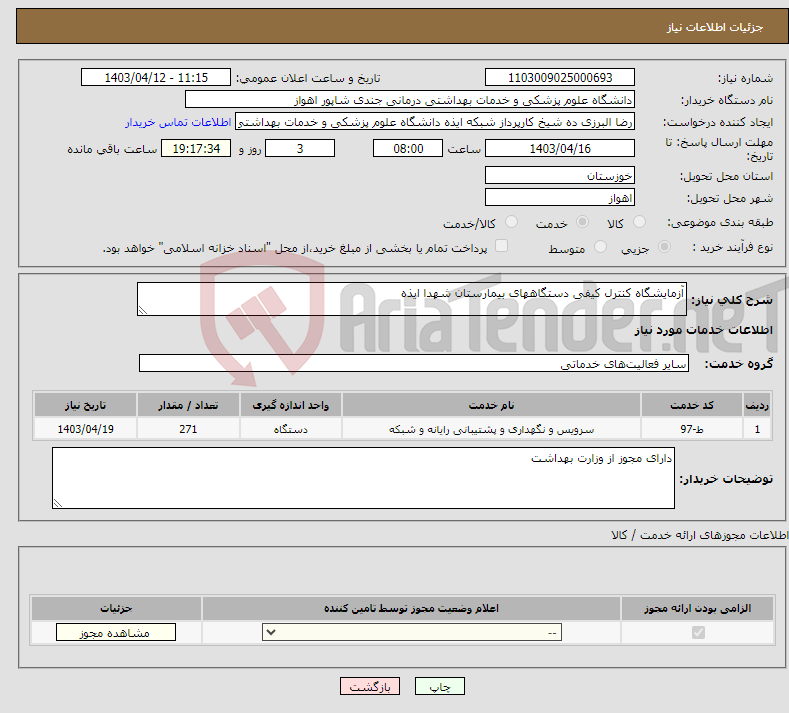Select the جزیی purchase type radio
Screen dimensions: 789x713
tap(664, 247)
